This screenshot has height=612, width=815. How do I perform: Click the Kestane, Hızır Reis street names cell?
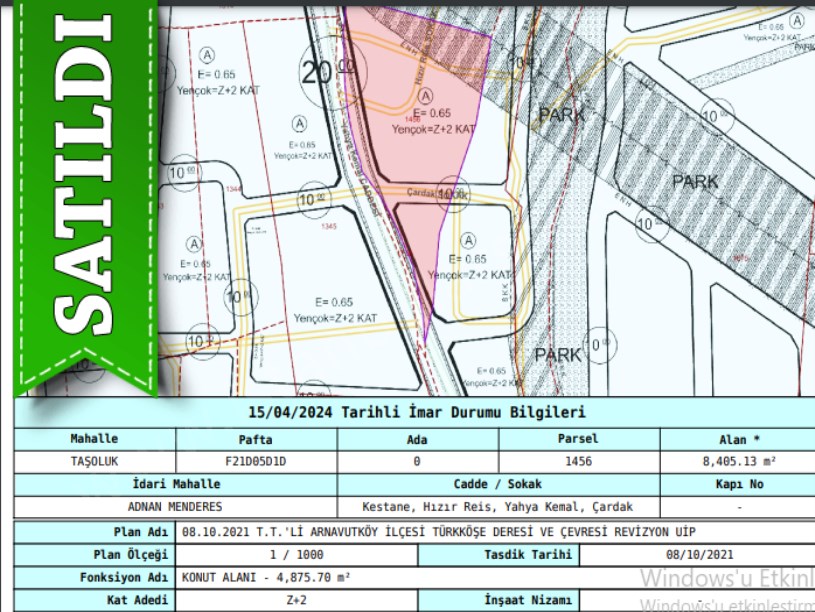tap(497, 507)
